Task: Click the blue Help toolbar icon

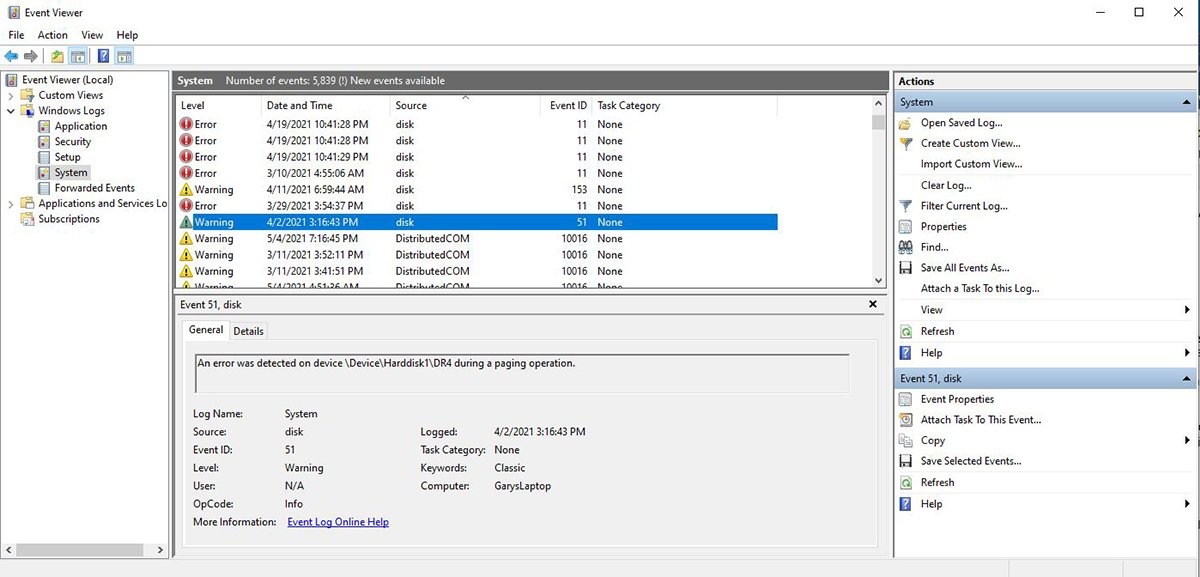Action: click(x=103, y=56)
